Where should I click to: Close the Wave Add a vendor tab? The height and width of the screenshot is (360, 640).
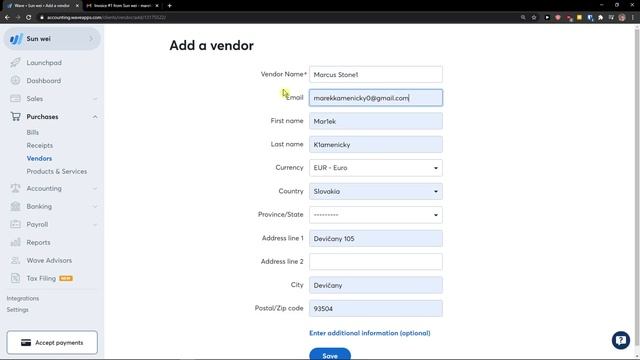click(77, 6)
